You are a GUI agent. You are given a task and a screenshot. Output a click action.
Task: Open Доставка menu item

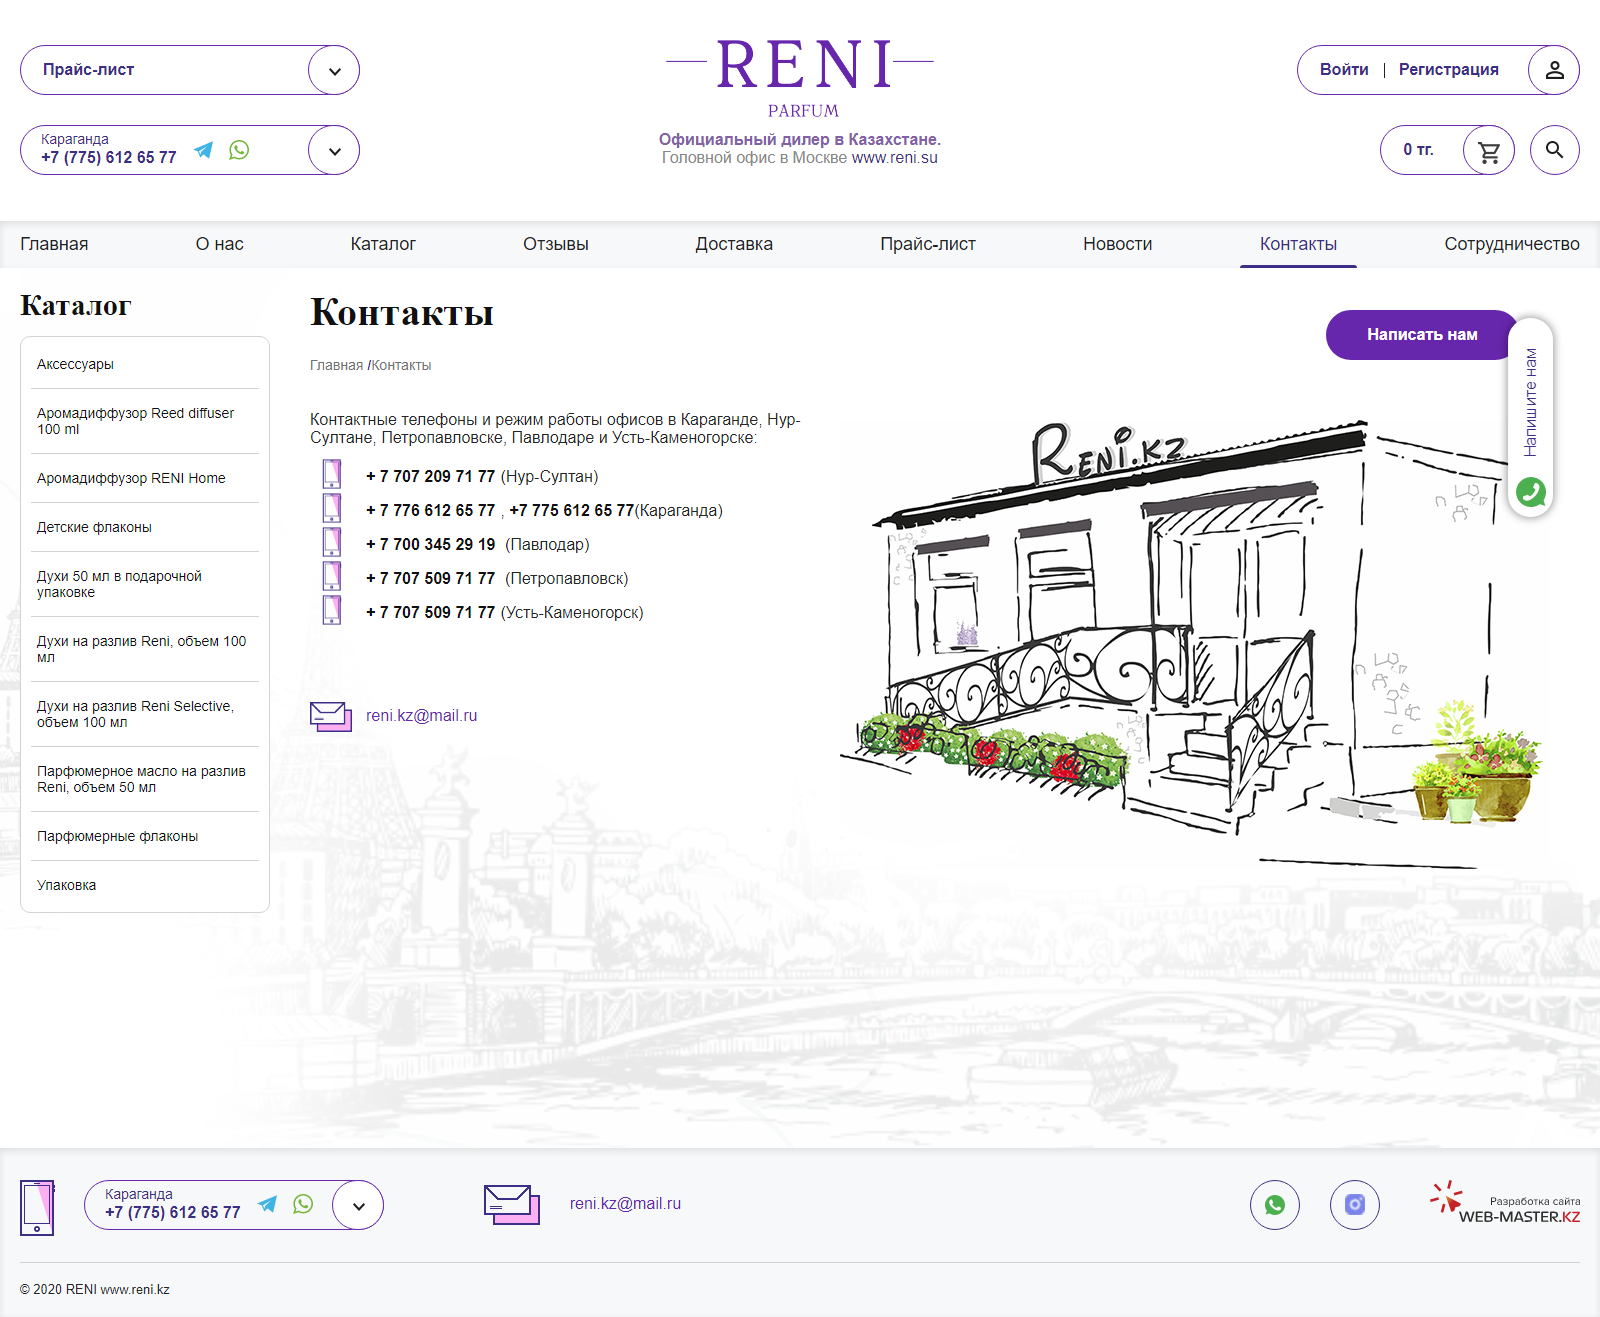pyautogui.click(x=734, y=244)
